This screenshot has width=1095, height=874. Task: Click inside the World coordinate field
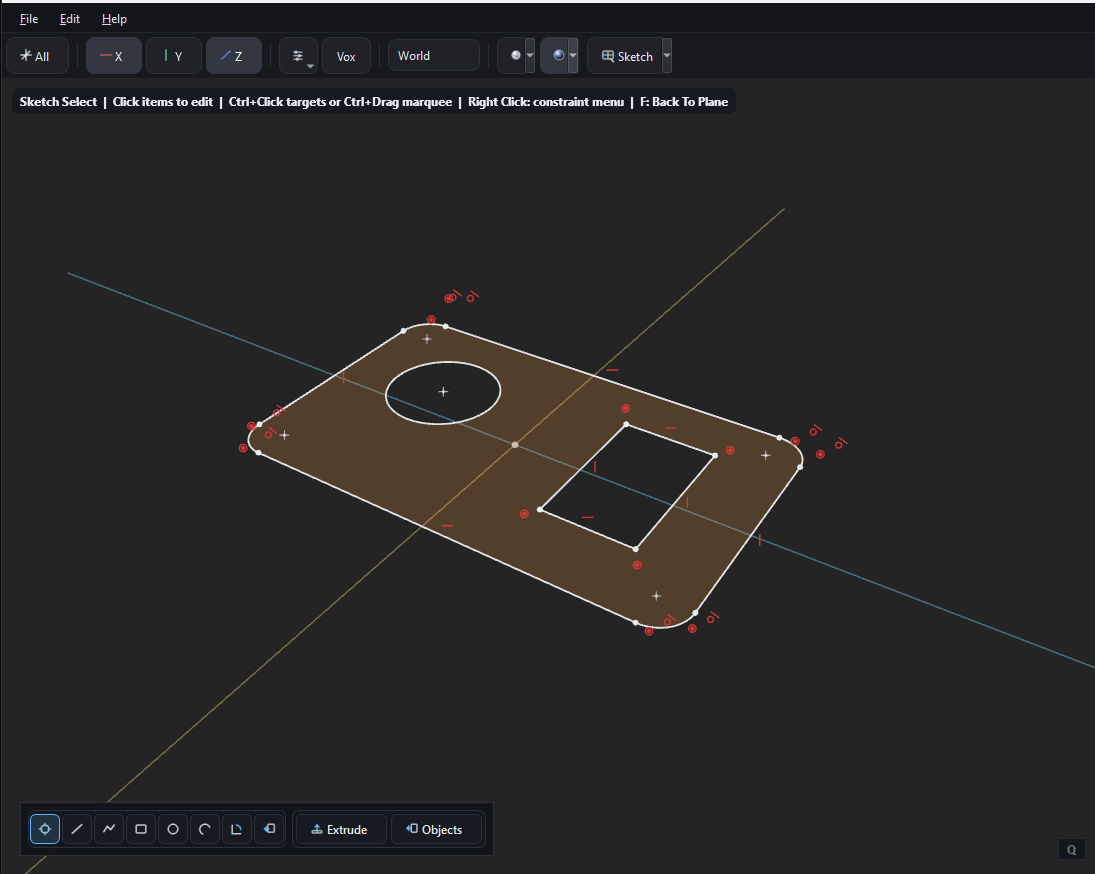[433, 55]
